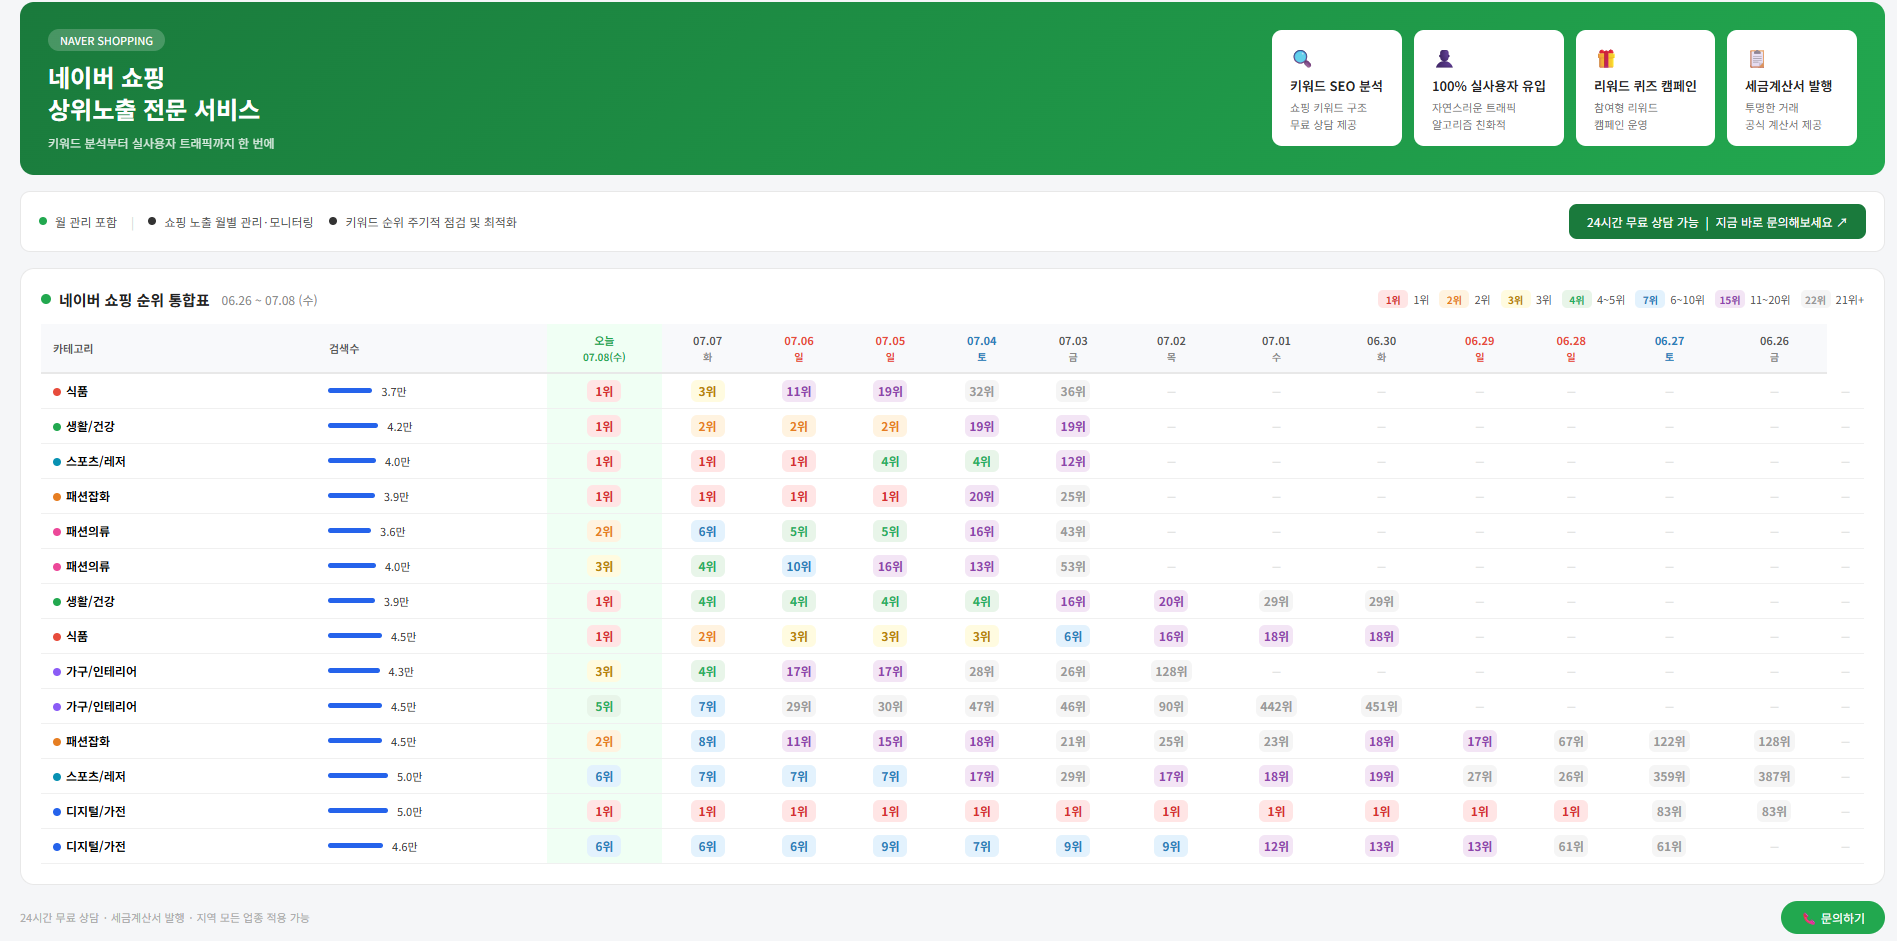Click the 월 관리 포함 text
This screenshot has width=1897, height=941.
click(86, 222)
